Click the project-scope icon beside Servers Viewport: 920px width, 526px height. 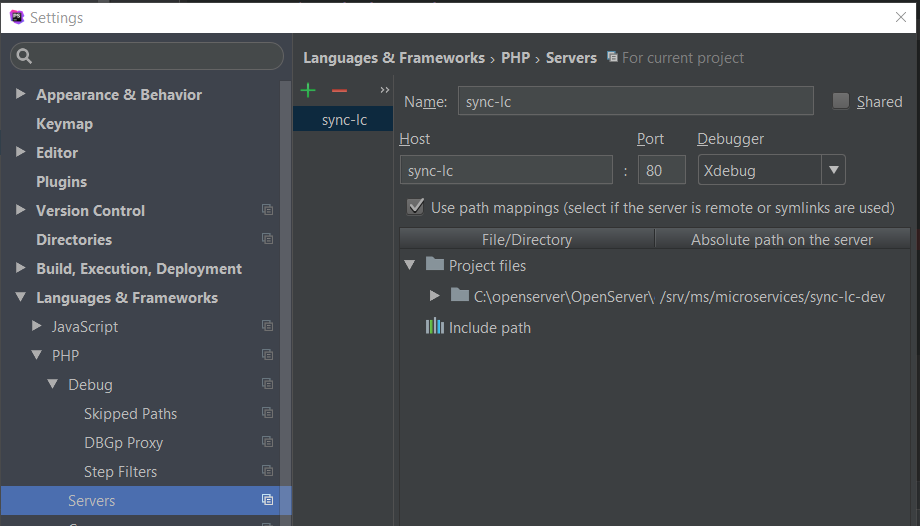coord(267,500)
